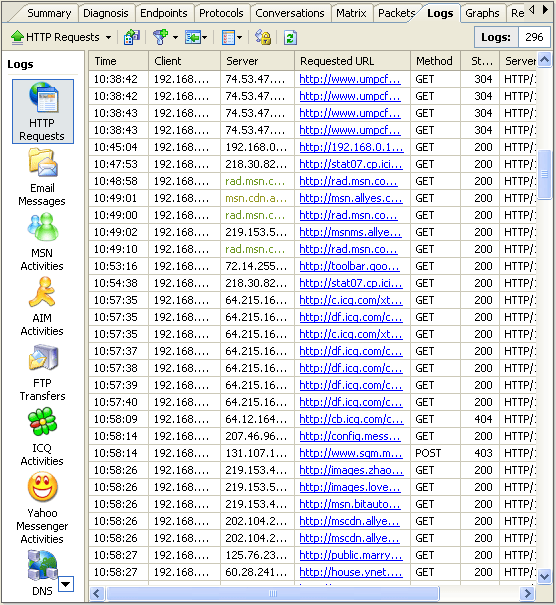The height and width of the screenshot is (605, 556).
Task: Click the Status (St...) column header
Action: [x=480, y=61]
